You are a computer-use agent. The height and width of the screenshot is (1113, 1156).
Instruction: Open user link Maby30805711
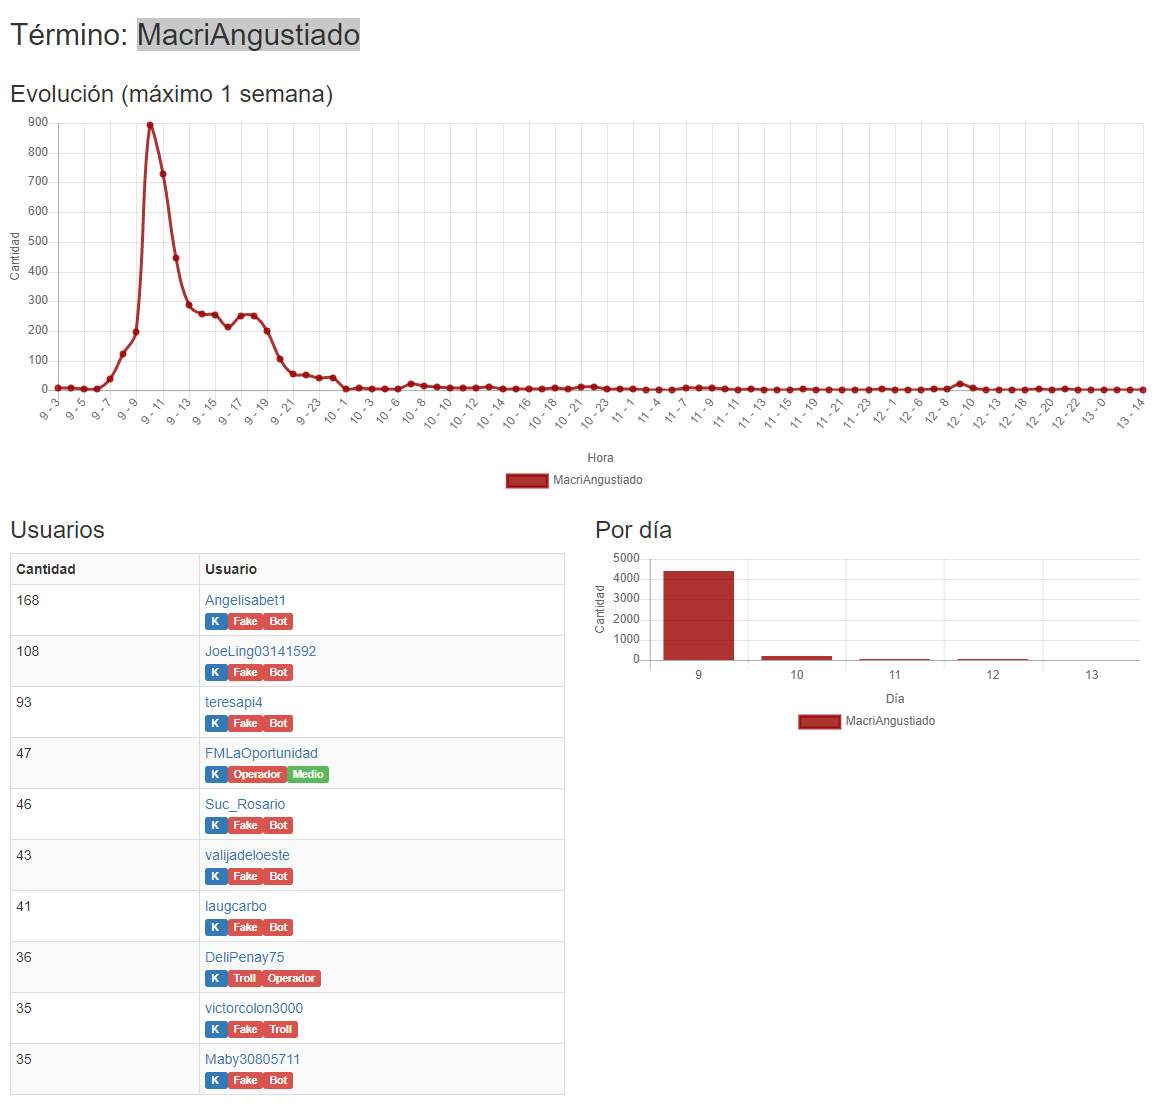[252, 1058]
